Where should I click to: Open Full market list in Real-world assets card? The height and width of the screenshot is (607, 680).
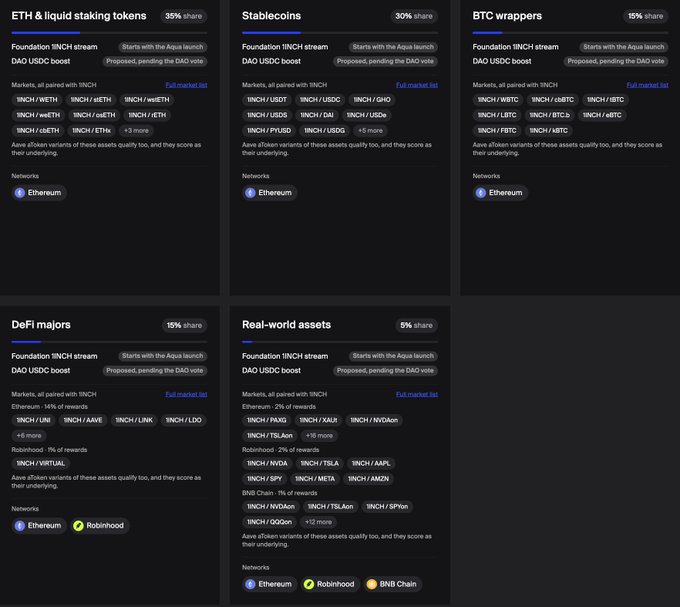pos(417,394)
